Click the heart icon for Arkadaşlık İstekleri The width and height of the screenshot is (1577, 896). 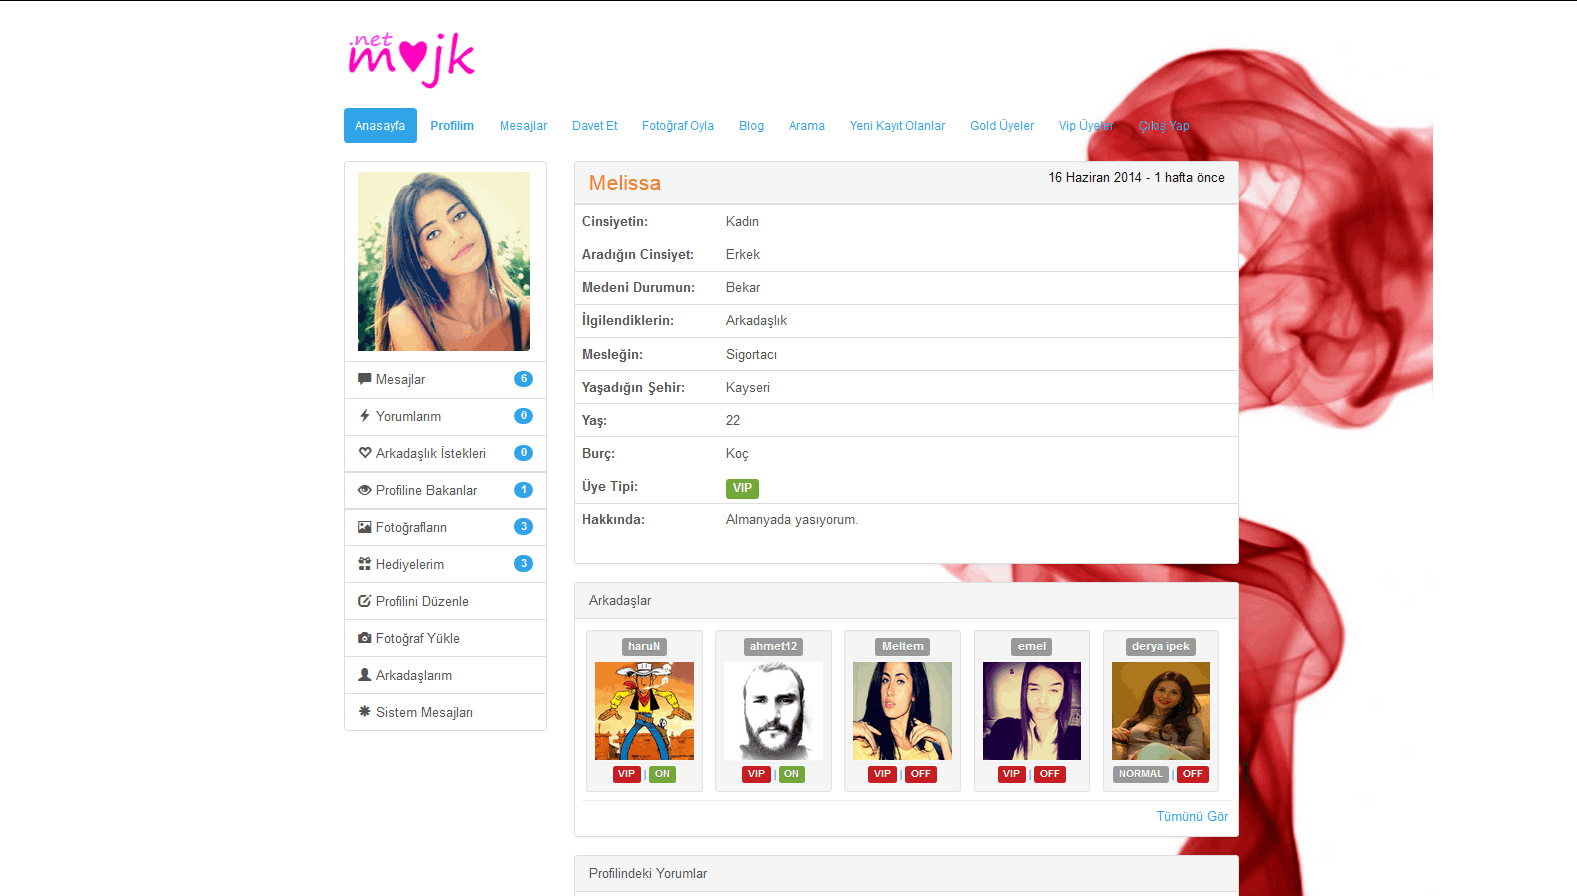(364, 453)
